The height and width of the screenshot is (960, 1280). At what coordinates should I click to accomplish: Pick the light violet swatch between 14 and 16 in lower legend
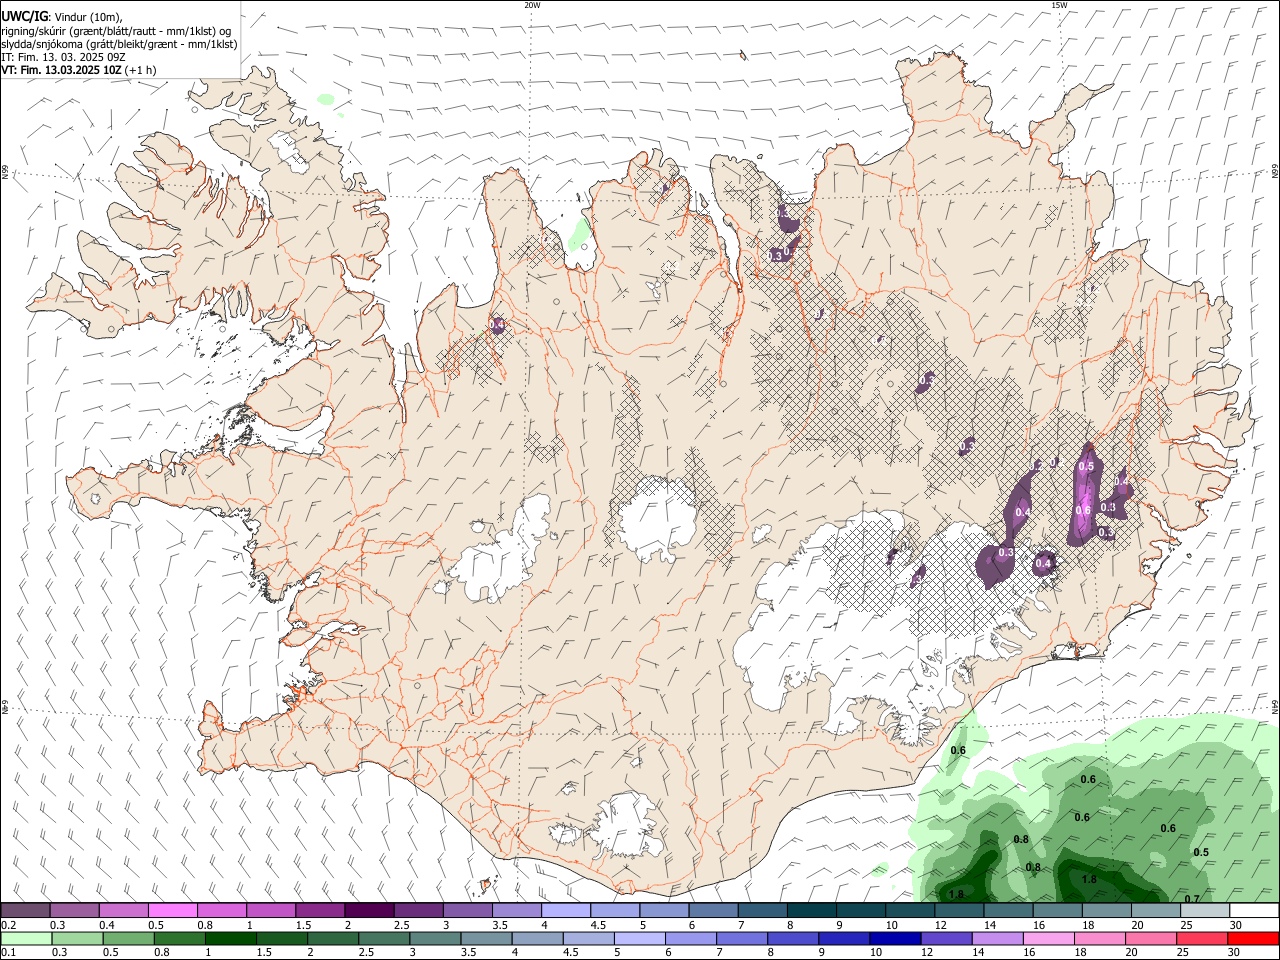[996, 938]
